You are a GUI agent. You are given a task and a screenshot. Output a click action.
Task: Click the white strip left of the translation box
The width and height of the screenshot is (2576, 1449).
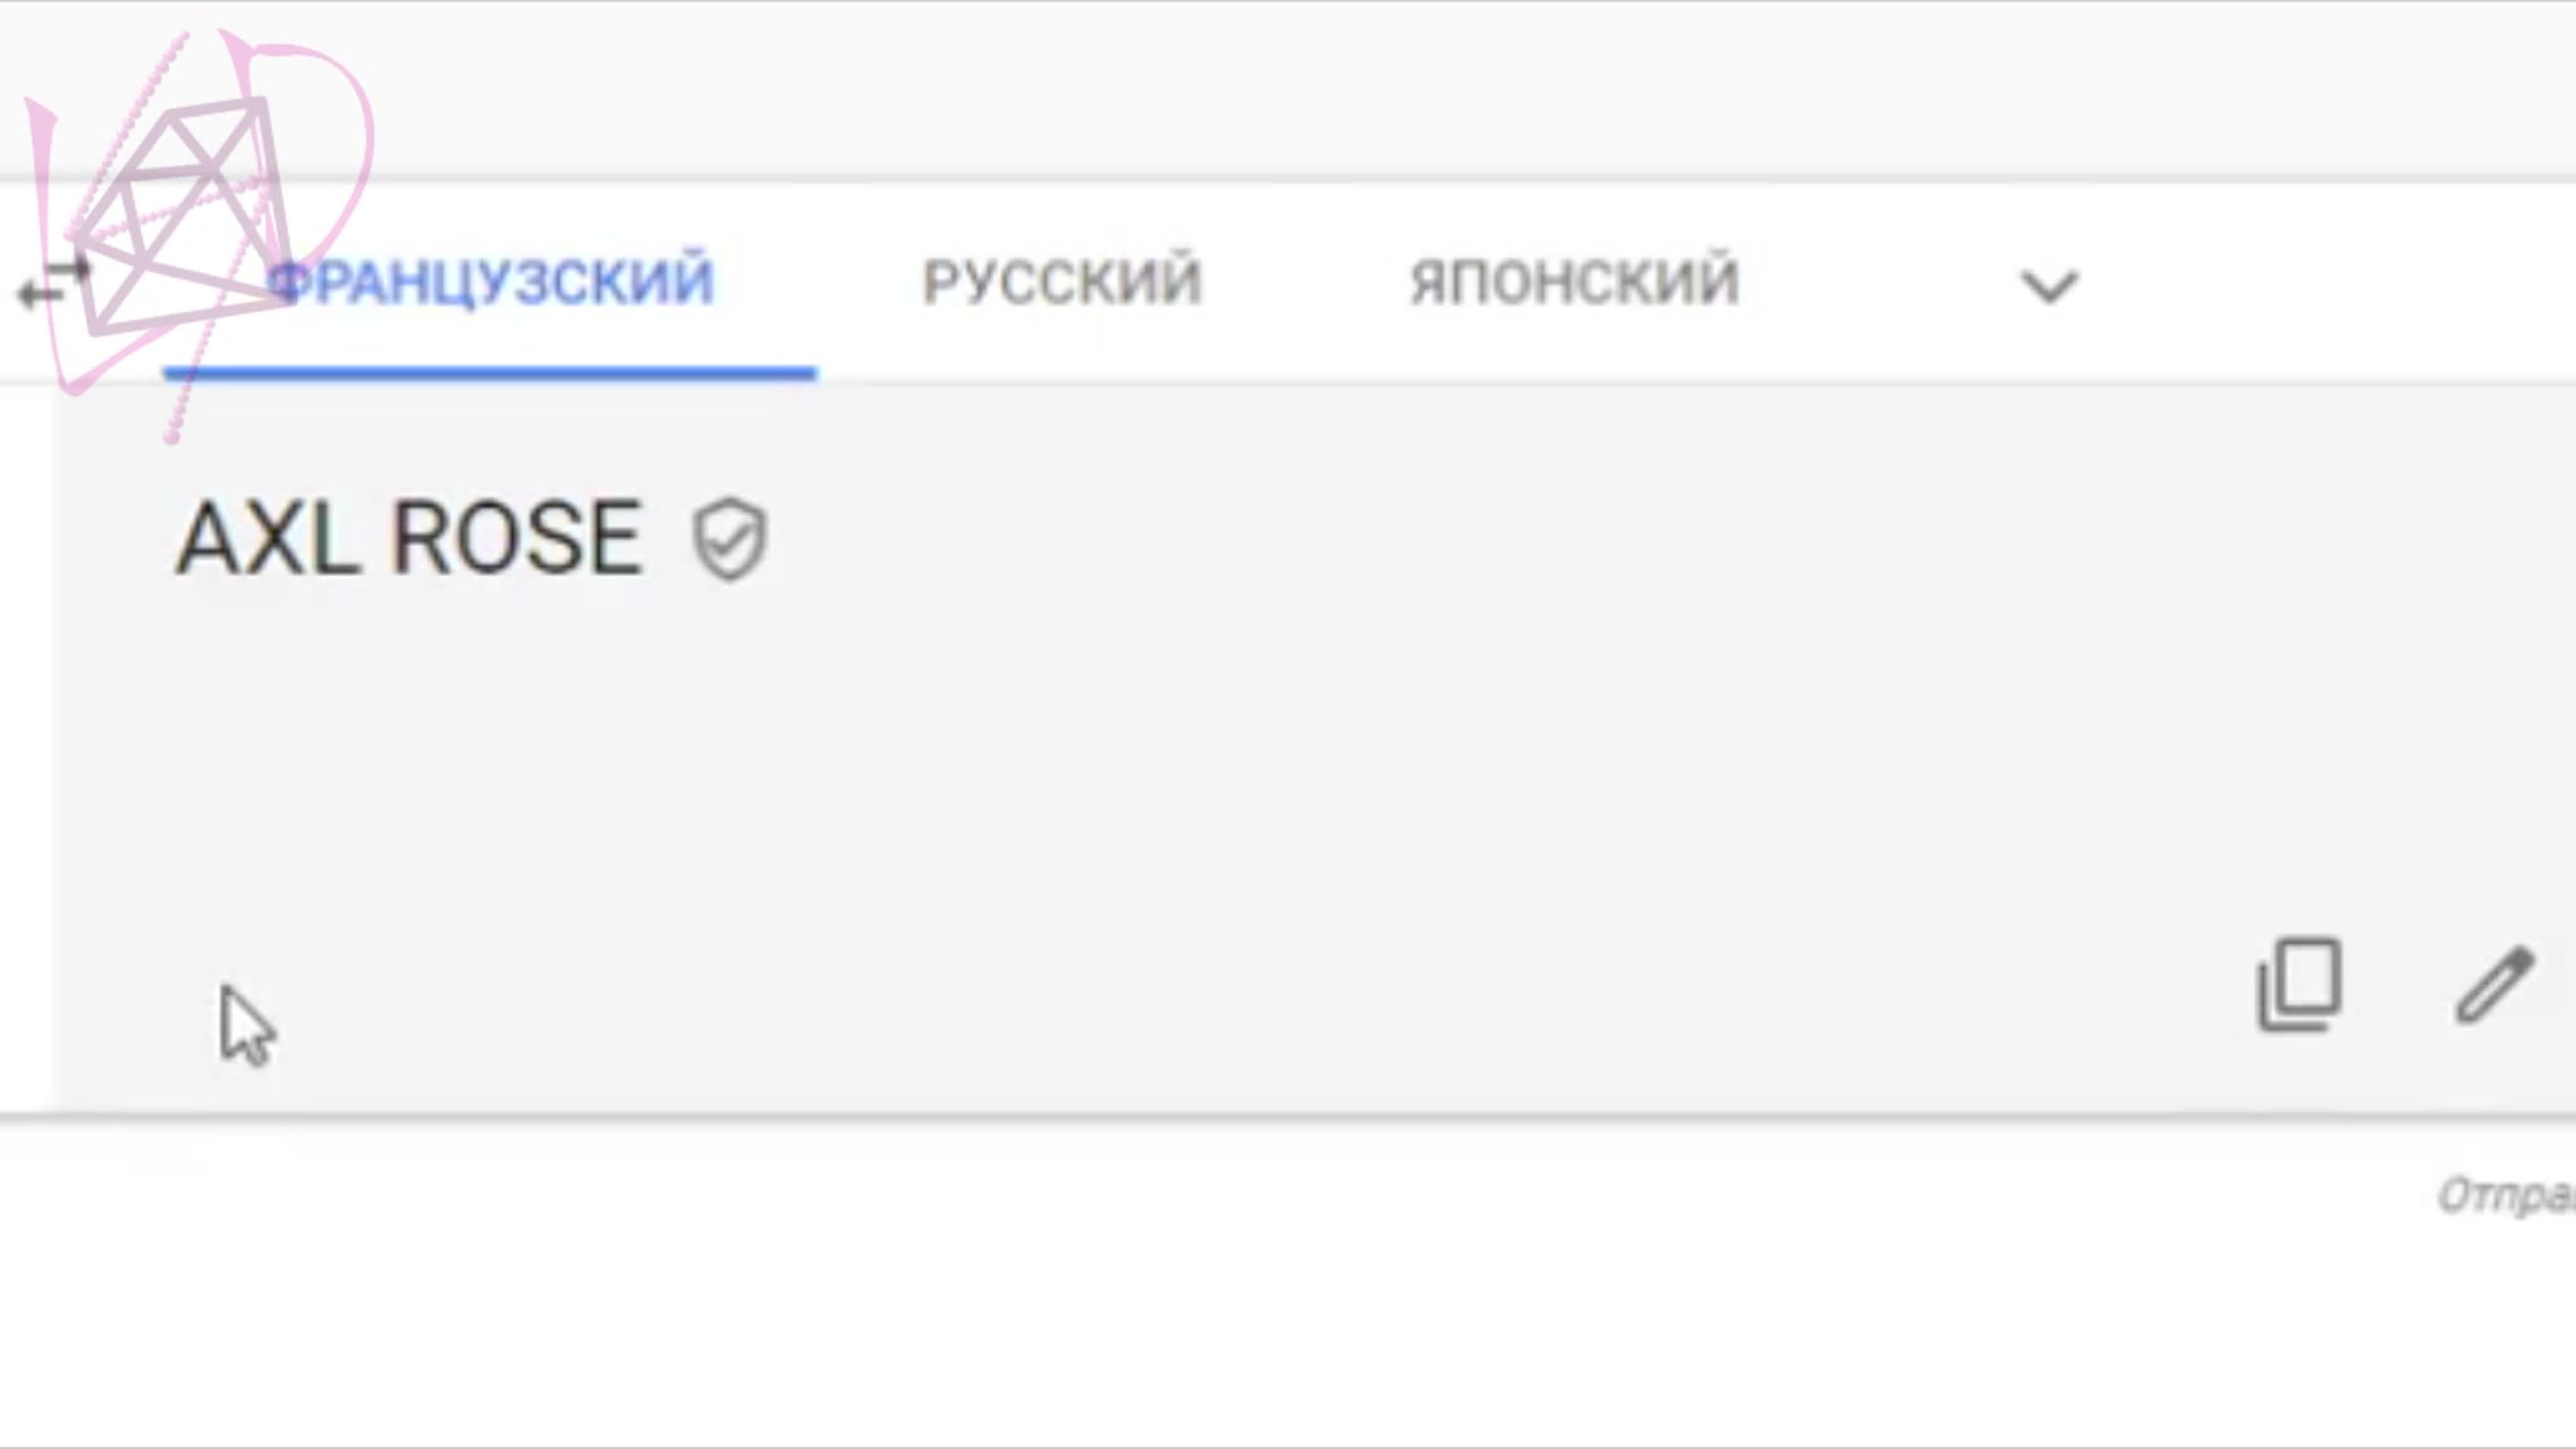click(x=26, y=750)
